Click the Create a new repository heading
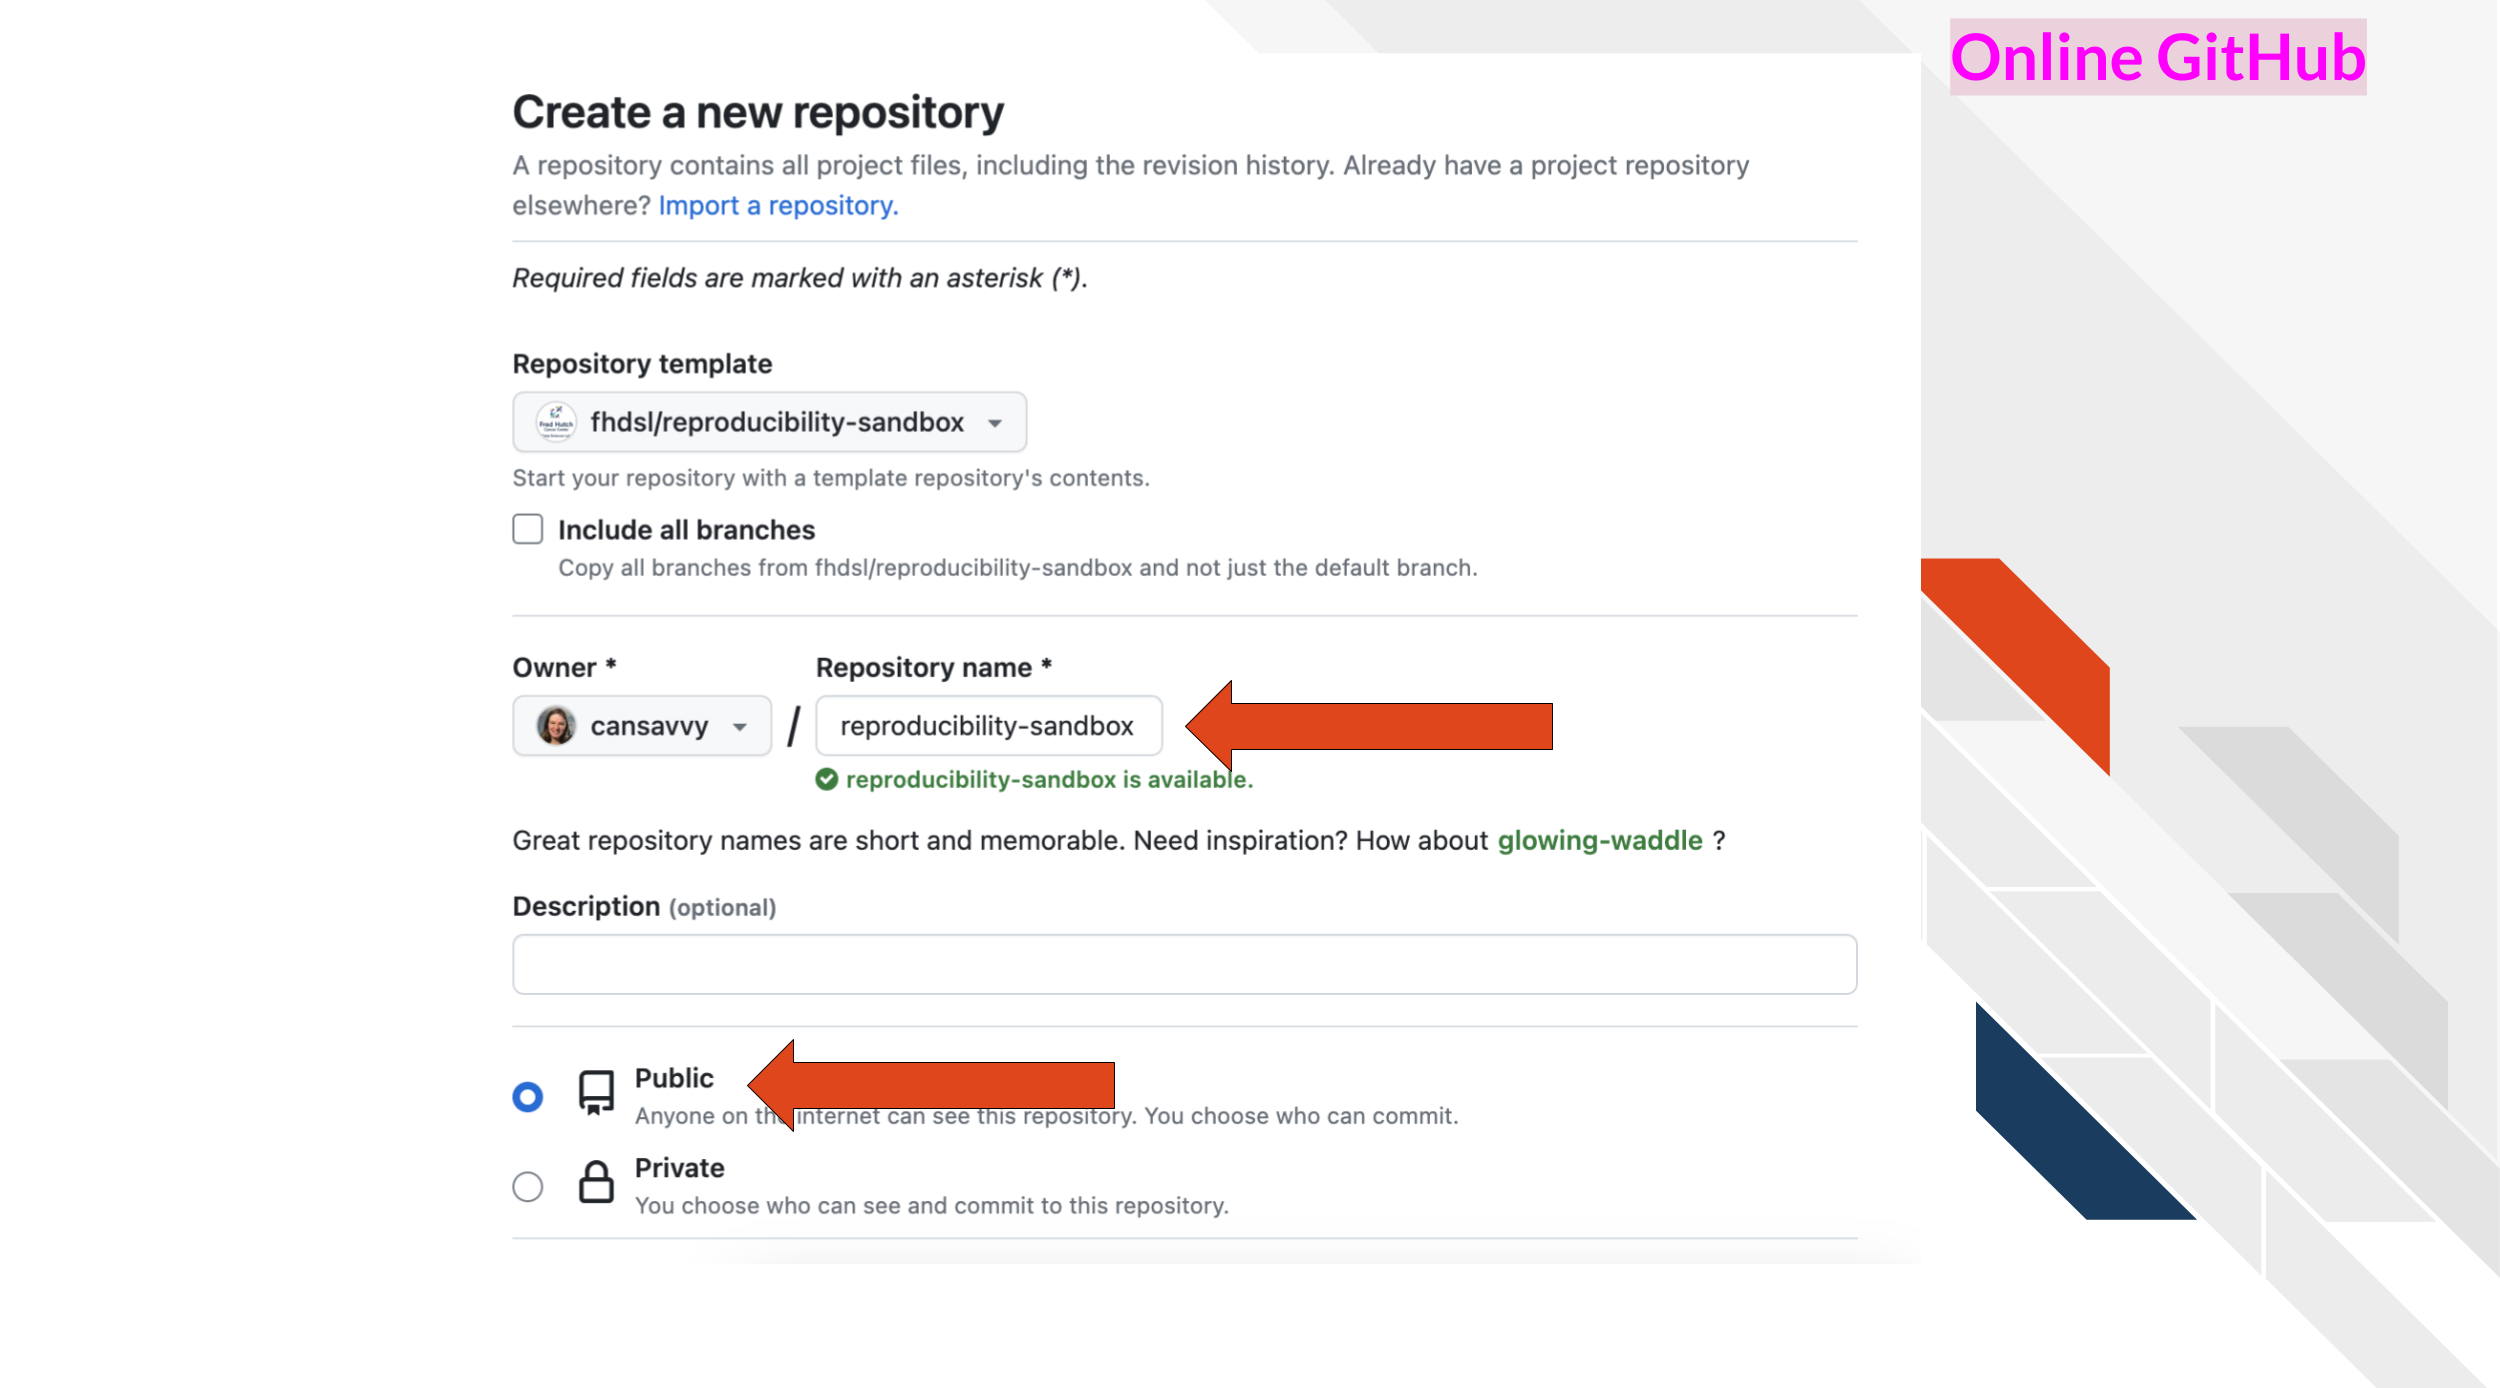2500x1388 pixels. 758,112
